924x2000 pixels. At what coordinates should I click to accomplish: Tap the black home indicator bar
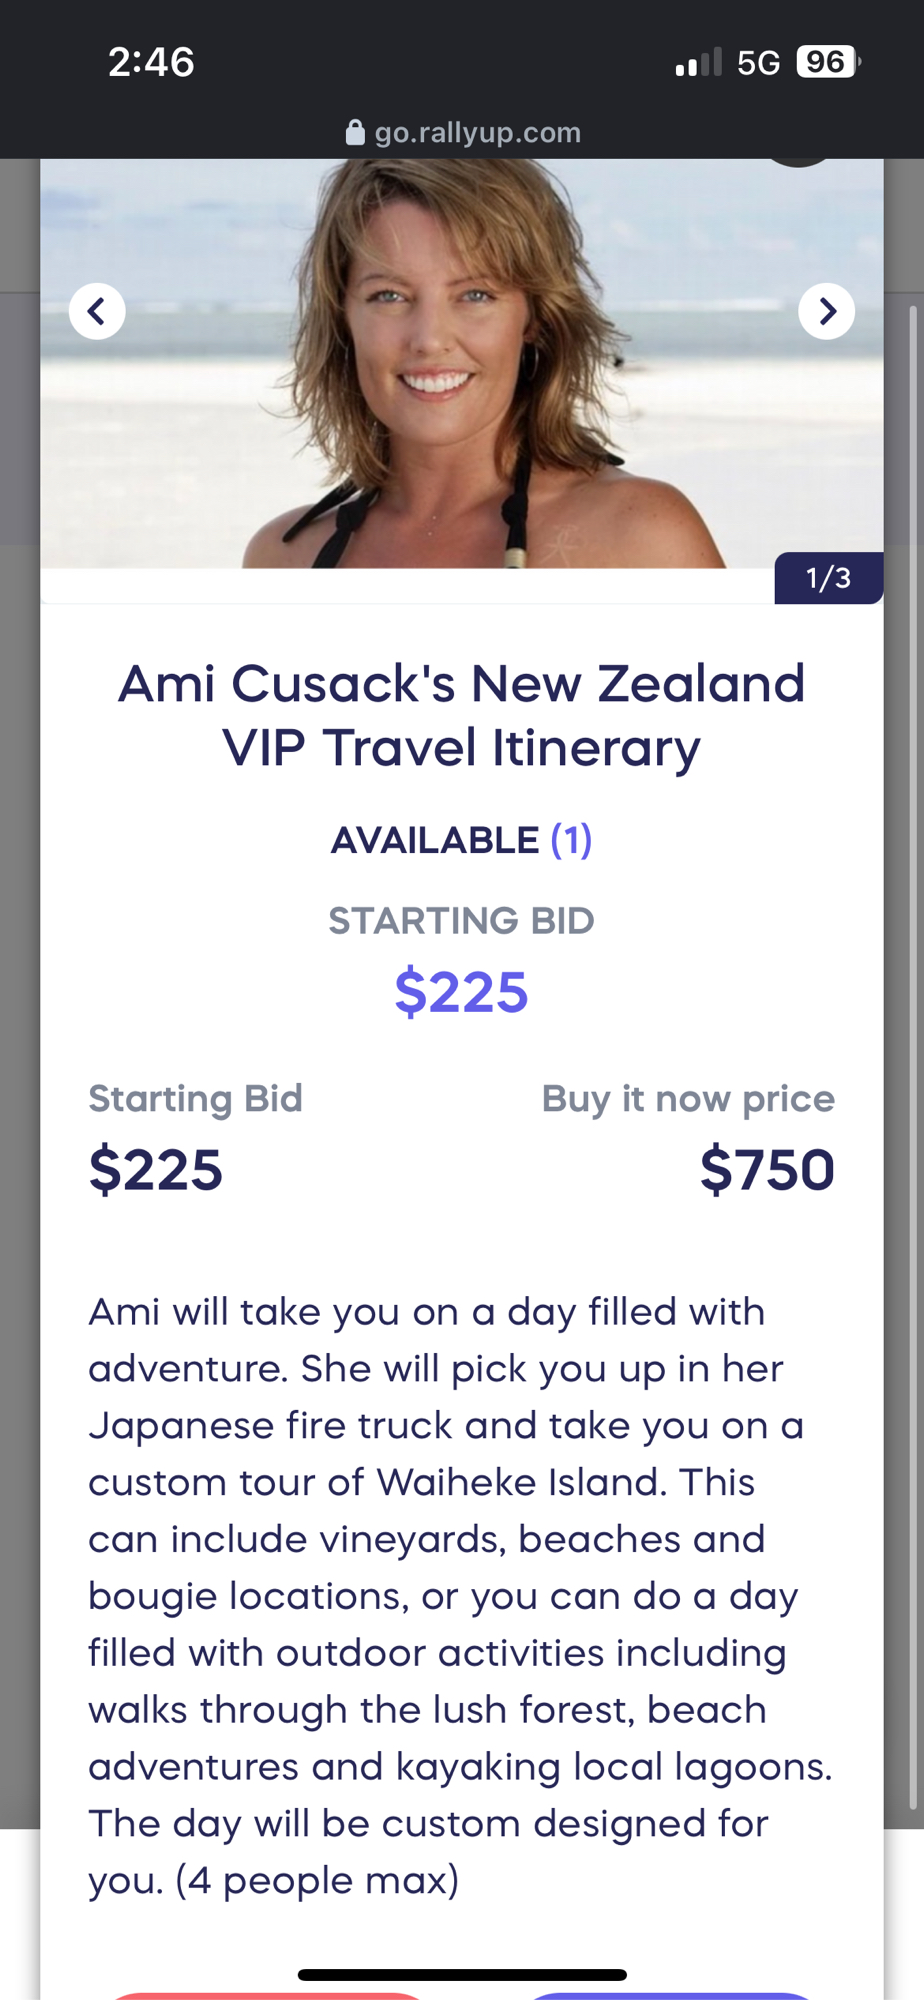point(462,1975)
